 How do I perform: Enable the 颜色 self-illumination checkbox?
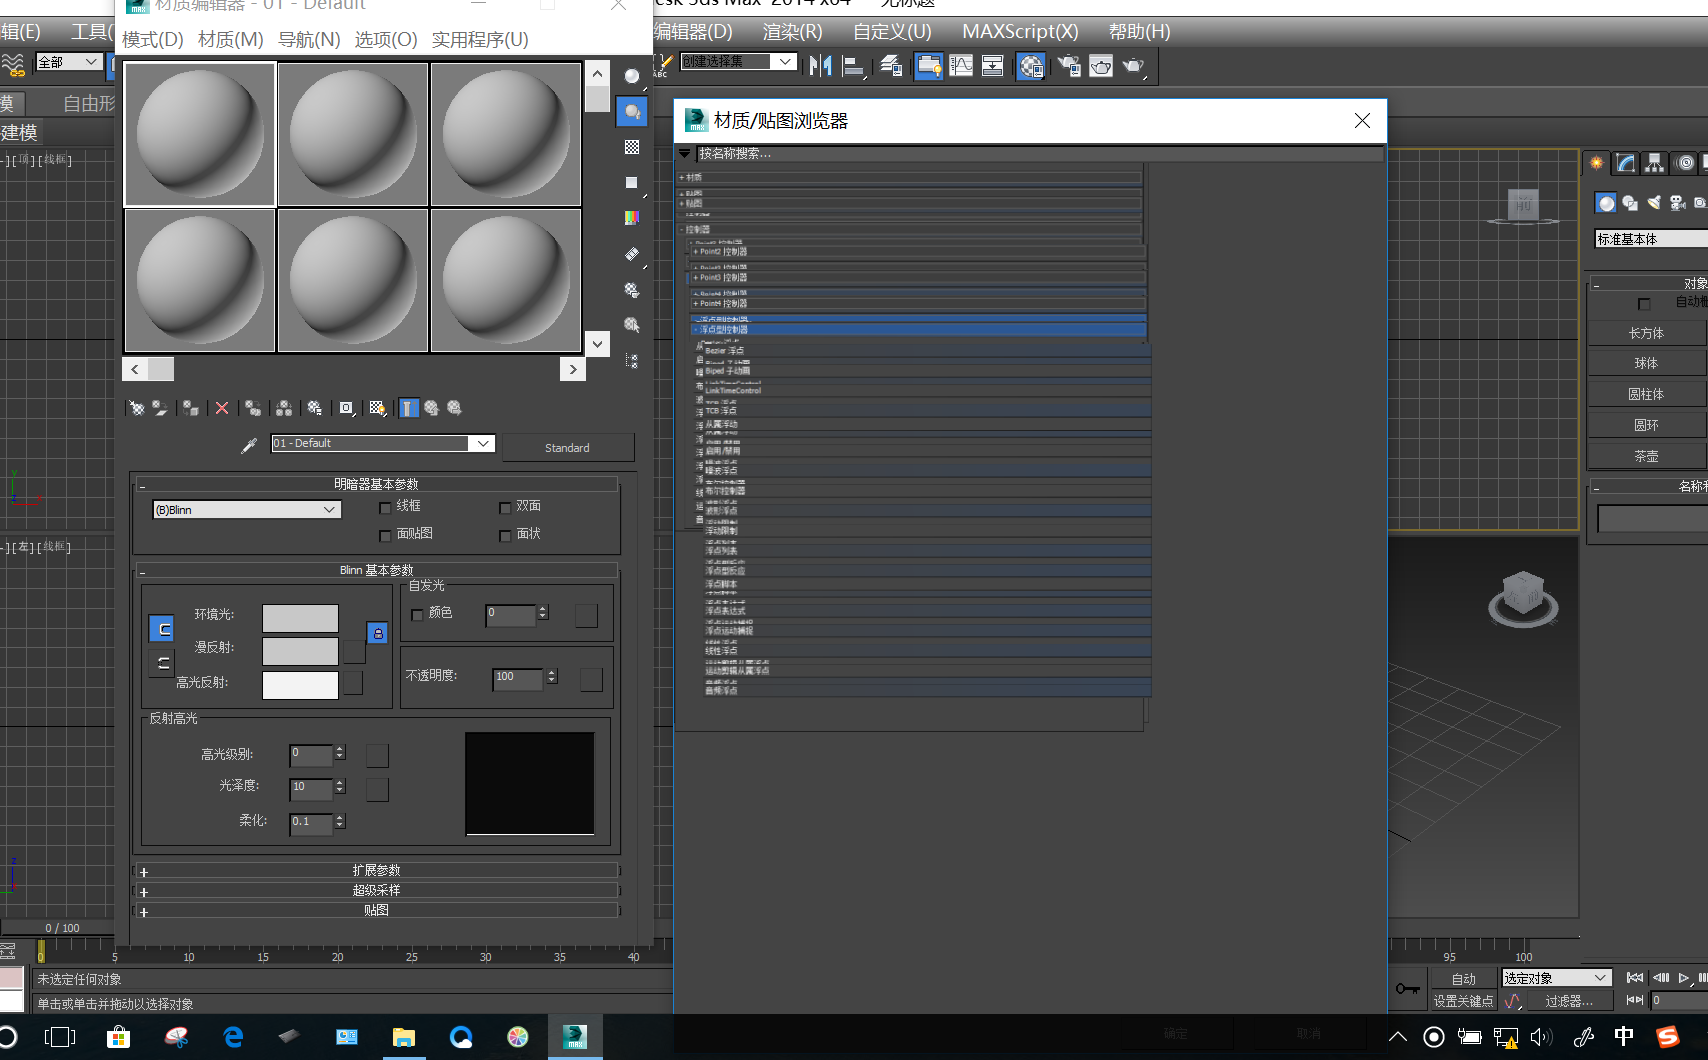[417, 615]
